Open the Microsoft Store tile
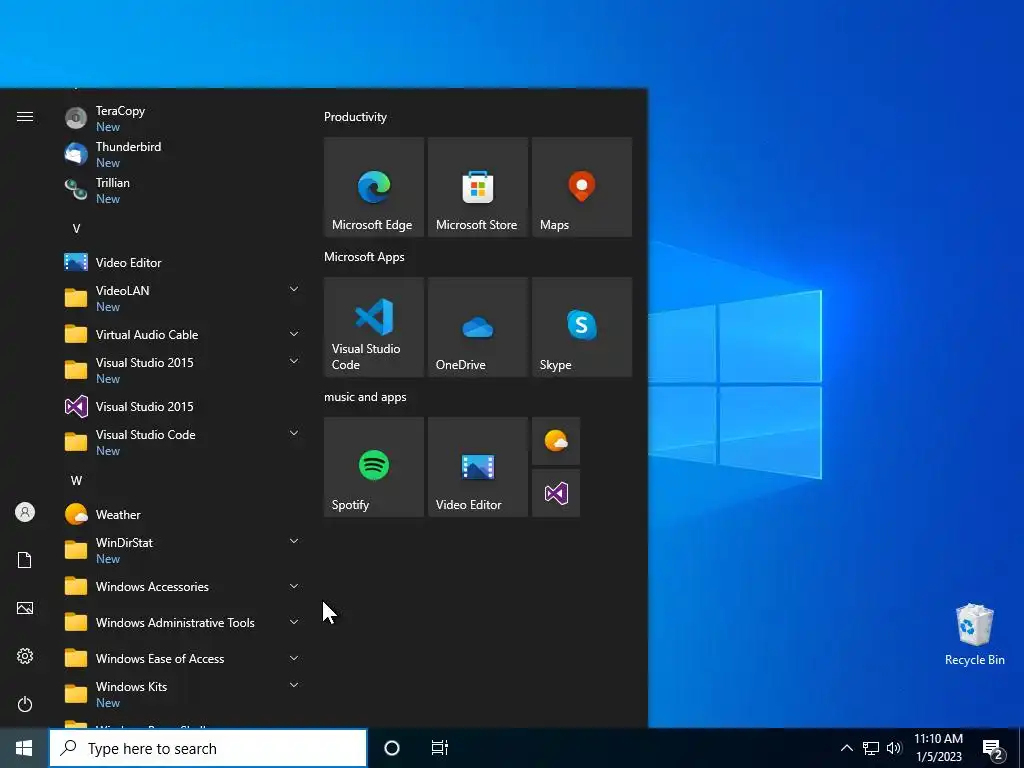The height and width of the screenshot is (768, 1024). pos(477,187)
